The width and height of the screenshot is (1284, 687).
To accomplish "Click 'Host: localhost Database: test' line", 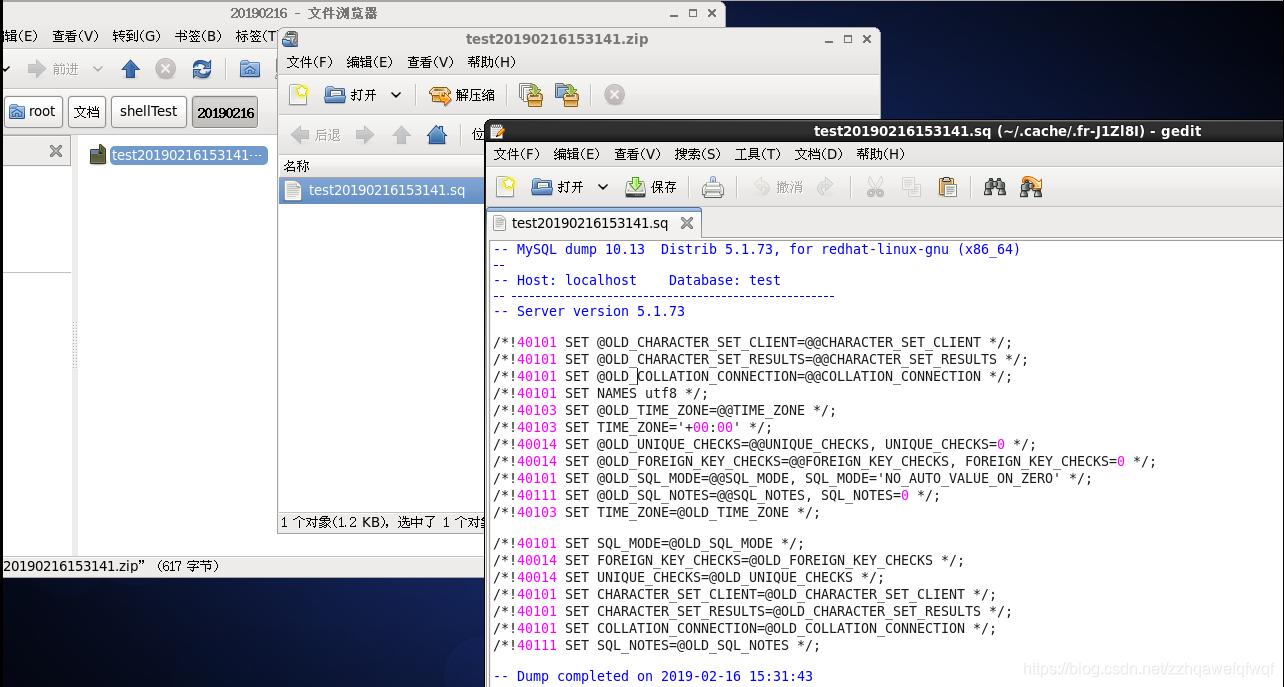I will 637,280.
